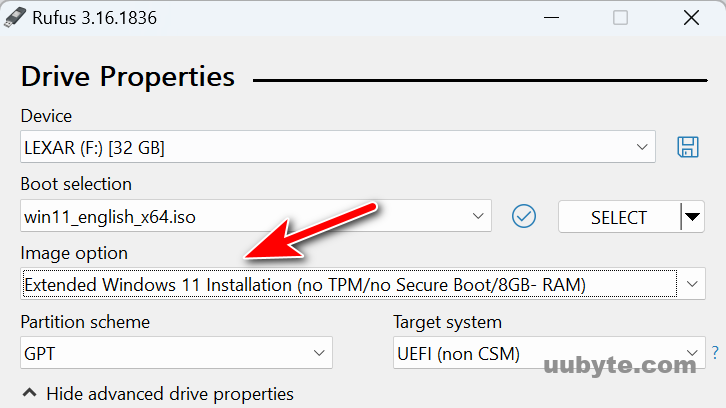Click the save disk image floppy icon
The width and height of the screenshot is (726, 408).
688,147
